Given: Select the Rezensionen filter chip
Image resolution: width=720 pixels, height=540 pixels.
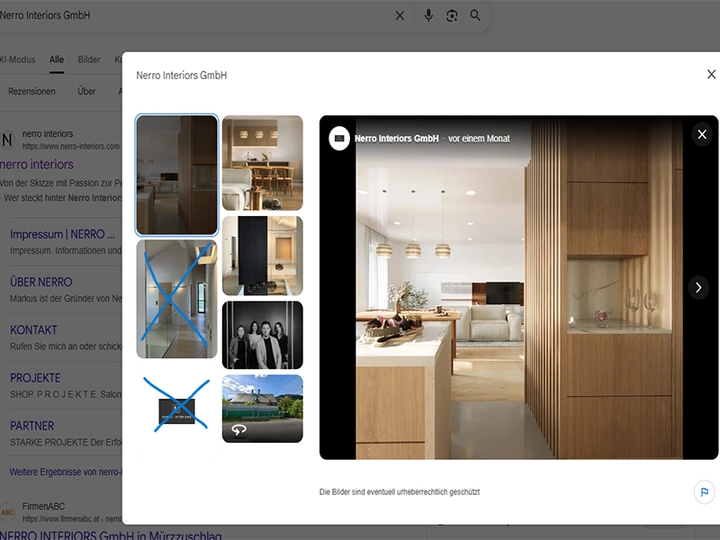Looking at the screenshot, I should click(x=32, y=91).
